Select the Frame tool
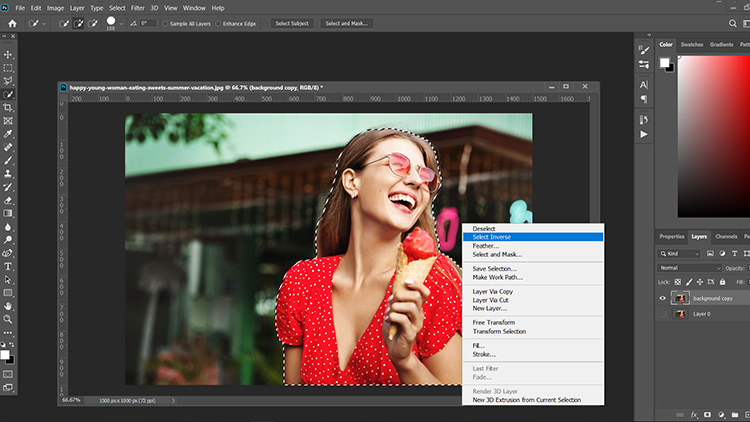 point(8,121)
